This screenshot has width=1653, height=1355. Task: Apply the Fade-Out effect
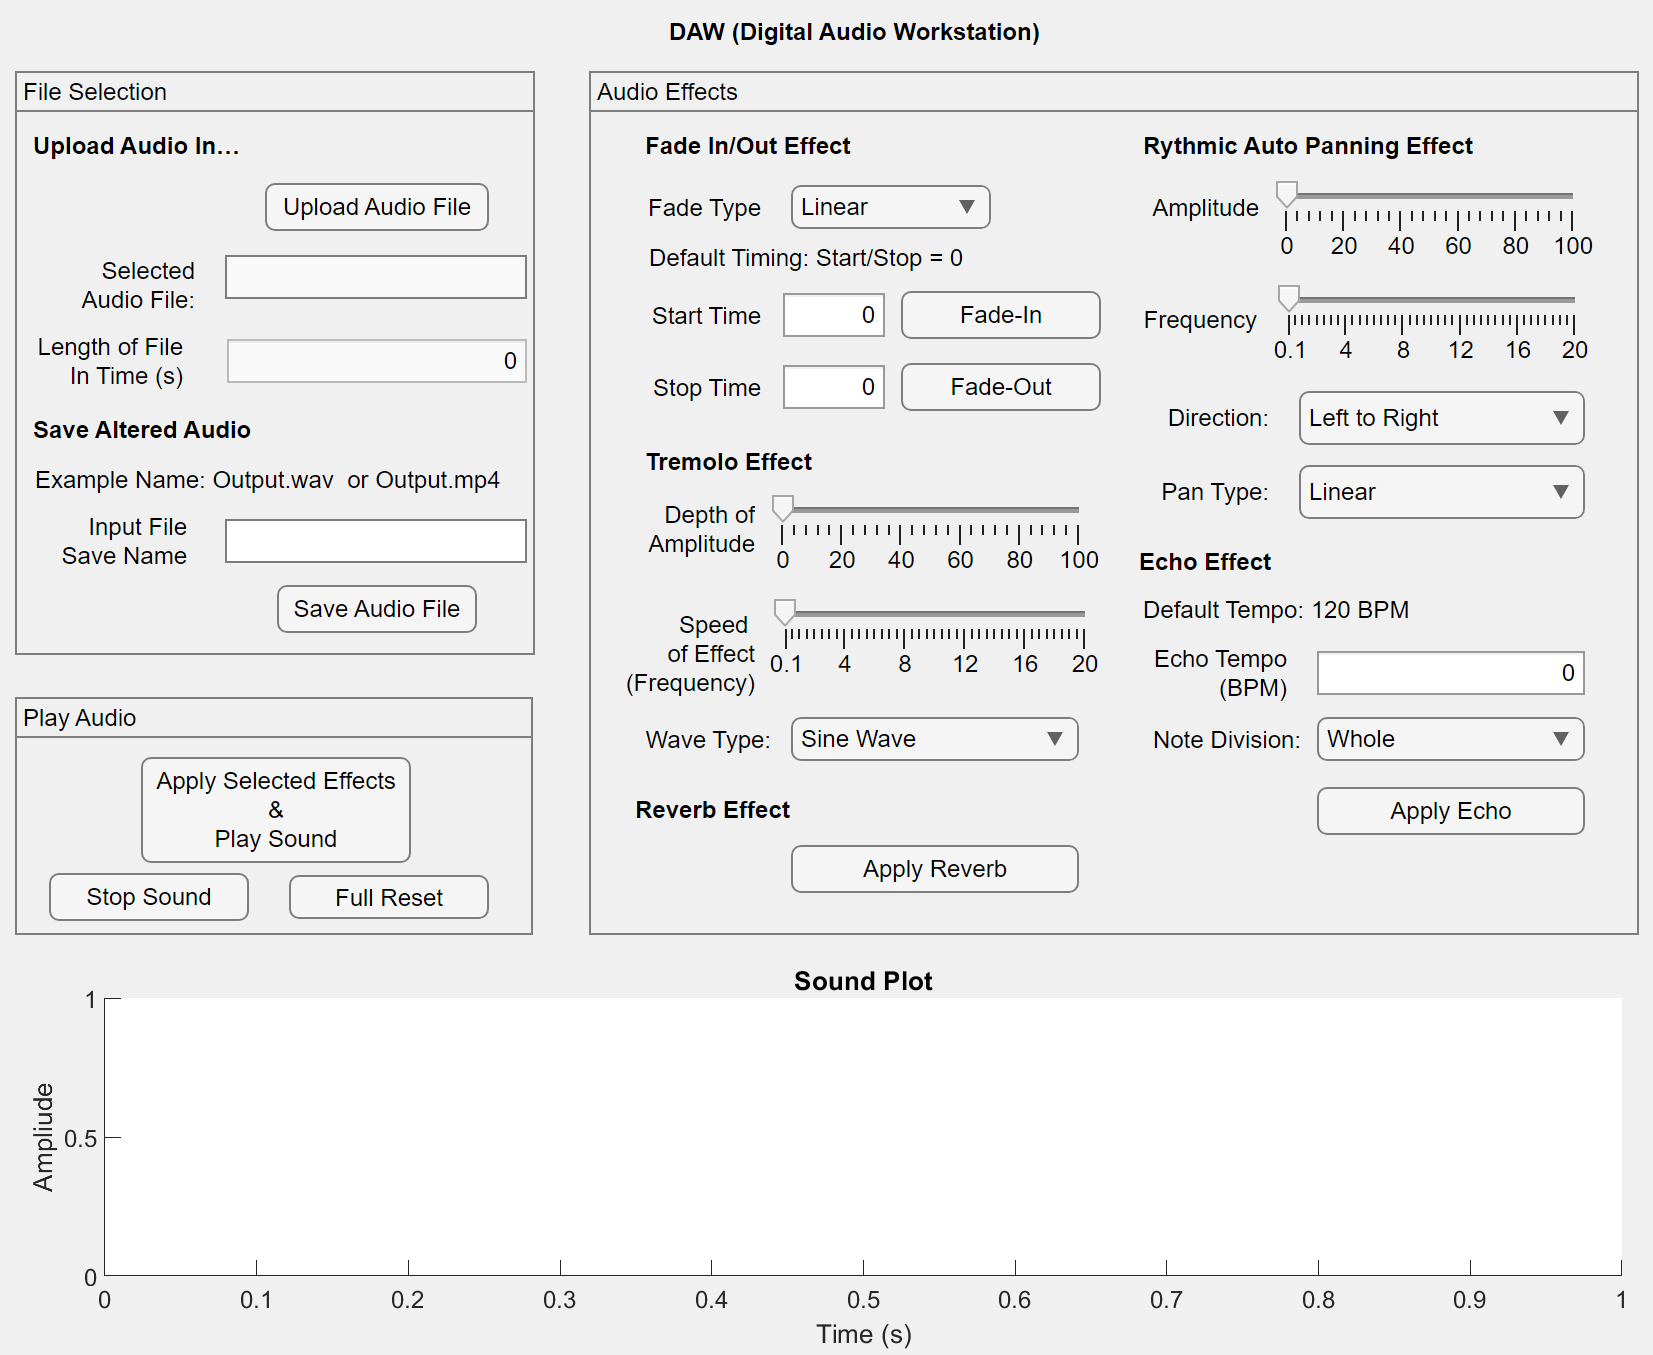(1000, 387)
